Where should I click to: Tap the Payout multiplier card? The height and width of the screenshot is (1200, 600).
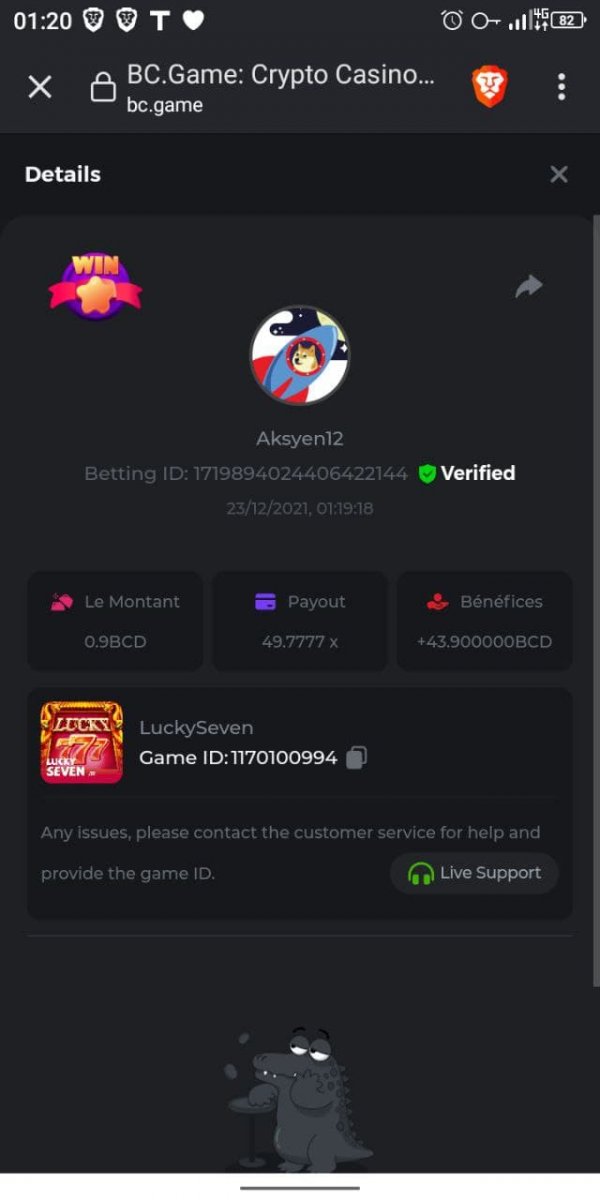click(x=300, y=621)
